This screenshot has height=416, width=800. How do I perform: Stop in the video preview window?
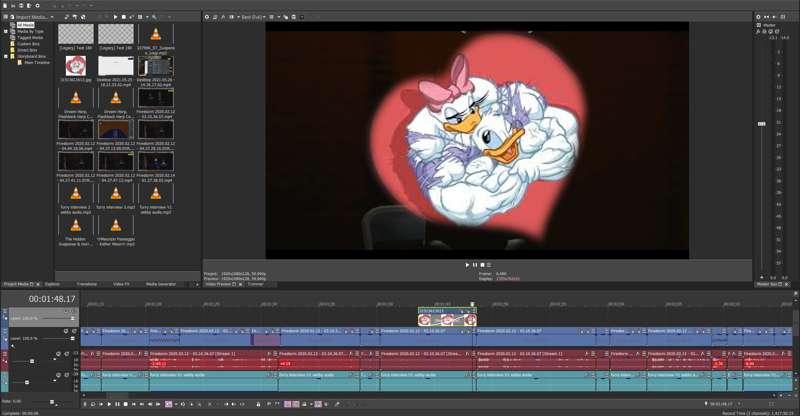click(x=482, y=265)
